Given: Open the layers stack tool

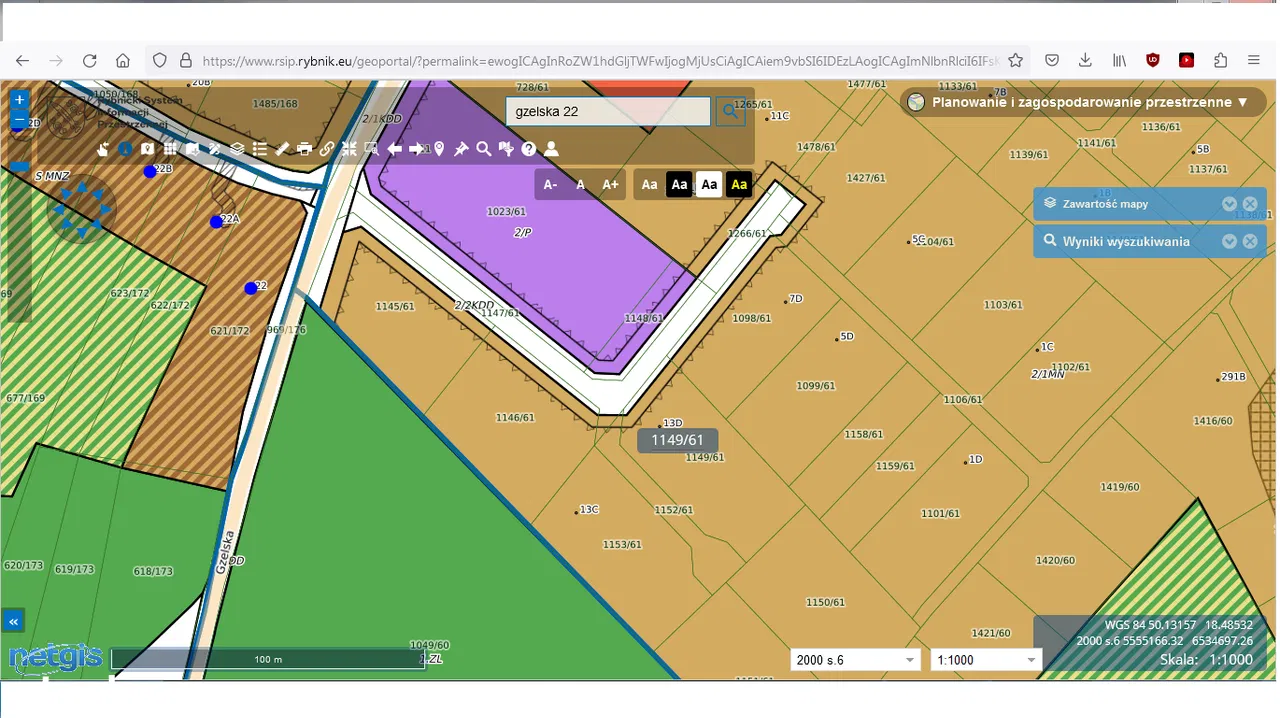Looking at the screenshot, I should (x=237, y=149).
